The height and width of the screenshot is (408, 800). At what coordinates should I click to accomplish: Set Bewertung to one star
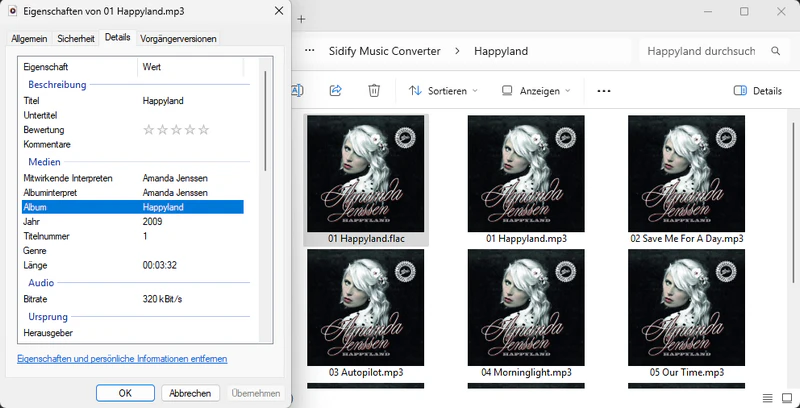click(148, 130)
